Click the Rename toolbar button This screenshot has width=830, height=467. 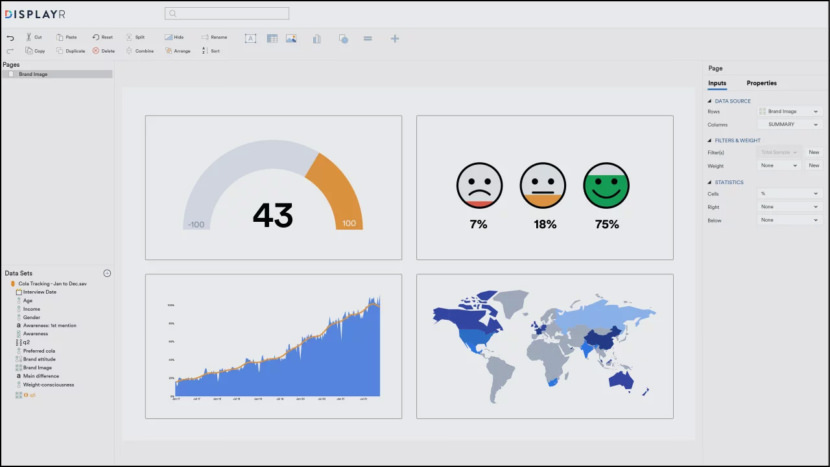(214, 37)
